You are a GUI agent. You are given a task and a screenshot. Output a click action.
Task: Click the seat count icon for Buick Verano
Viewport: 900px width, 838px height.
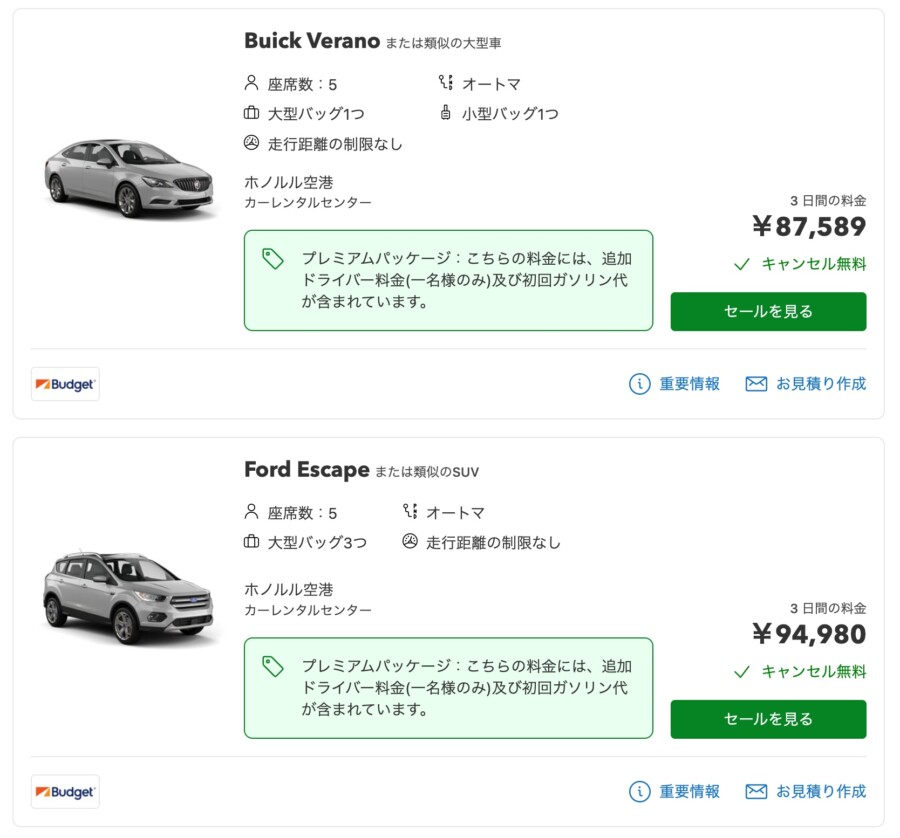(x=249, y=84)
